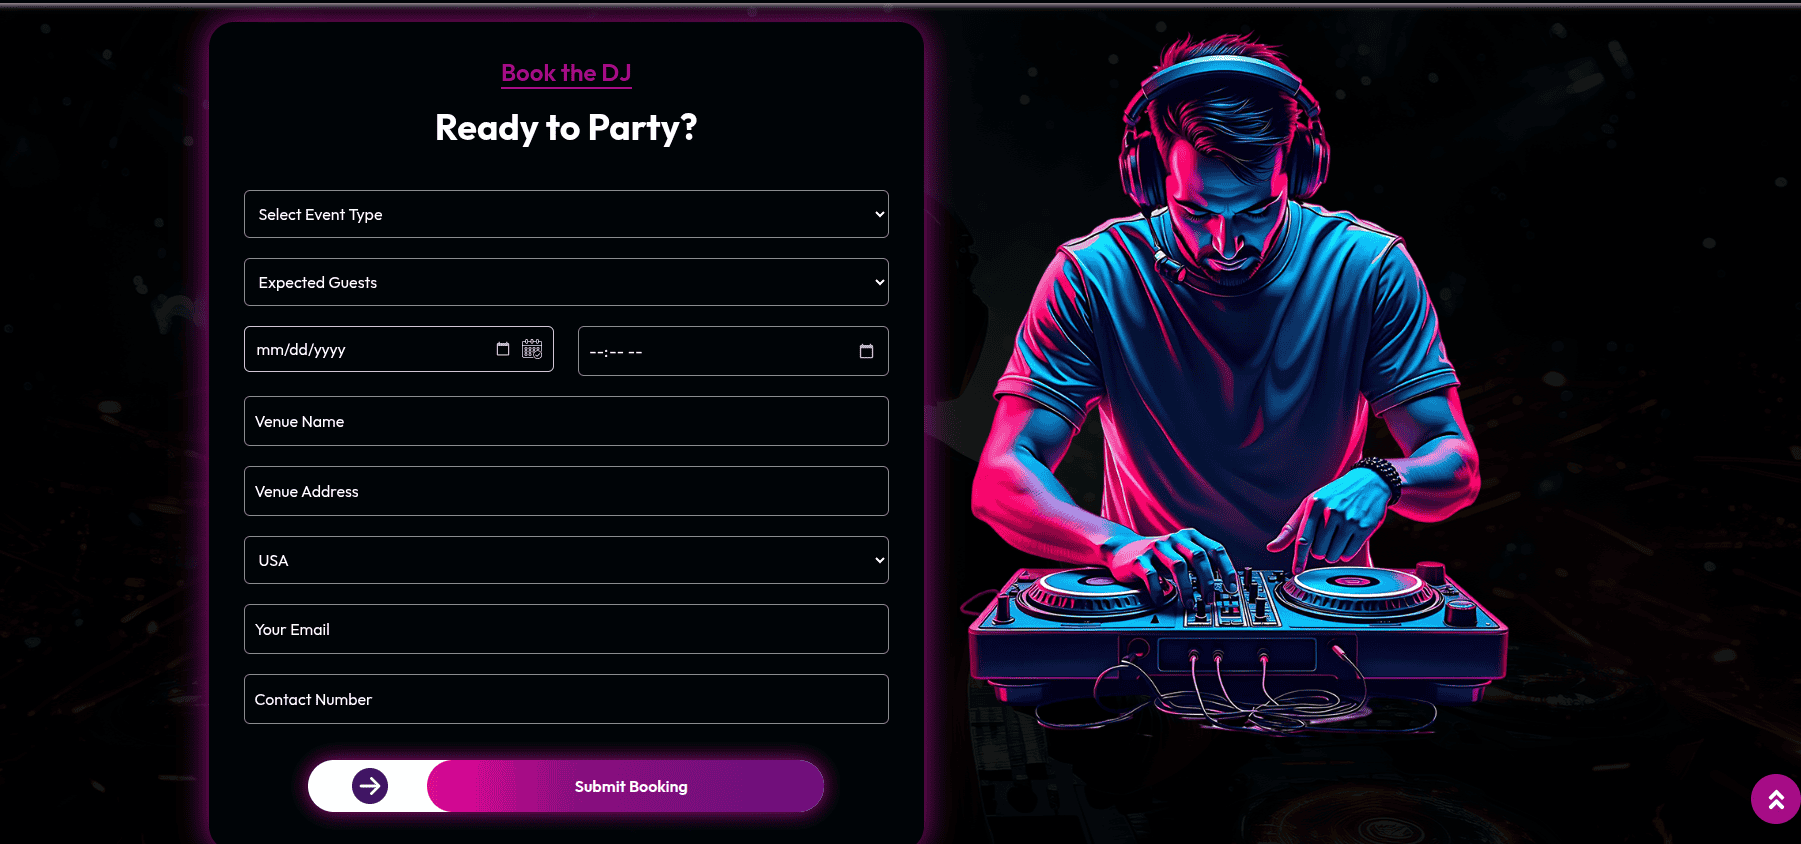Click the Ready to Party? heading
The height and width of the screenshot is (844, 1801).
[566, 128]
